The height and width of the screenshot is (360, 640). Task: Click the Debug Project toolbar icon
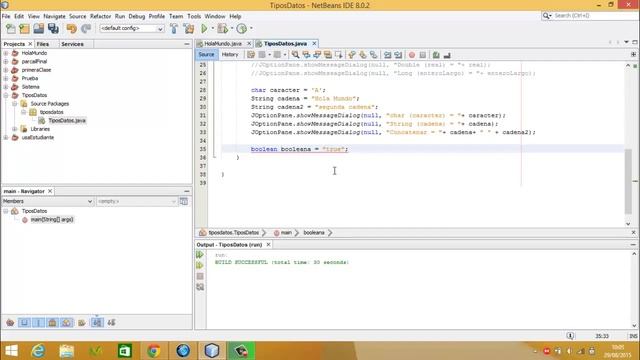point(222,29)
